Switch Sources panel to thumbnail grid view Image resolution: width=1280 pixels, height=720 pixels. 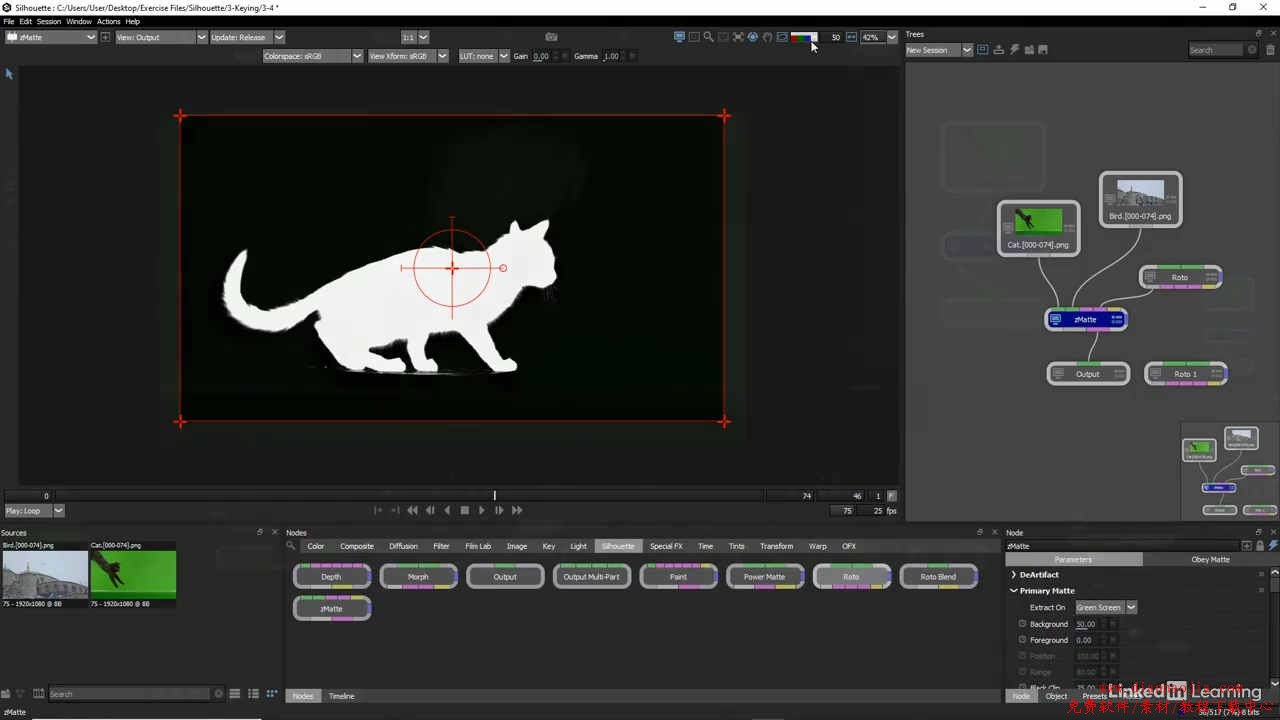[271, 694]
